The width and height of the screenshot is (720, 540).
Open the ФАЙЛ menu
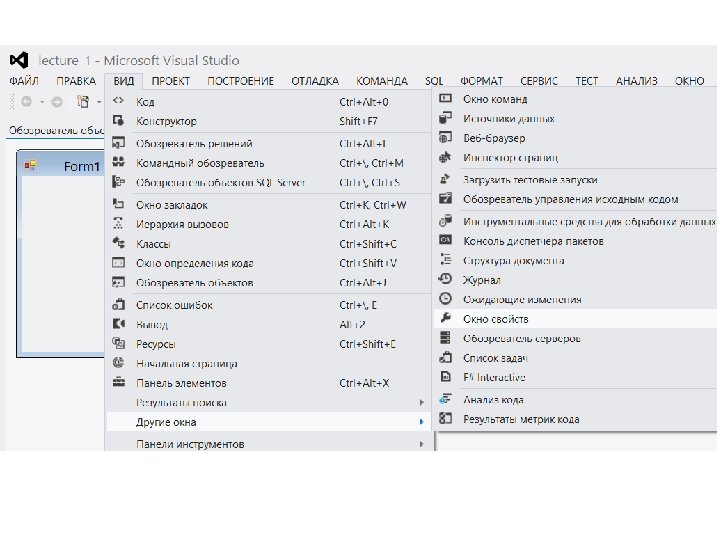(x=24, y=81)
